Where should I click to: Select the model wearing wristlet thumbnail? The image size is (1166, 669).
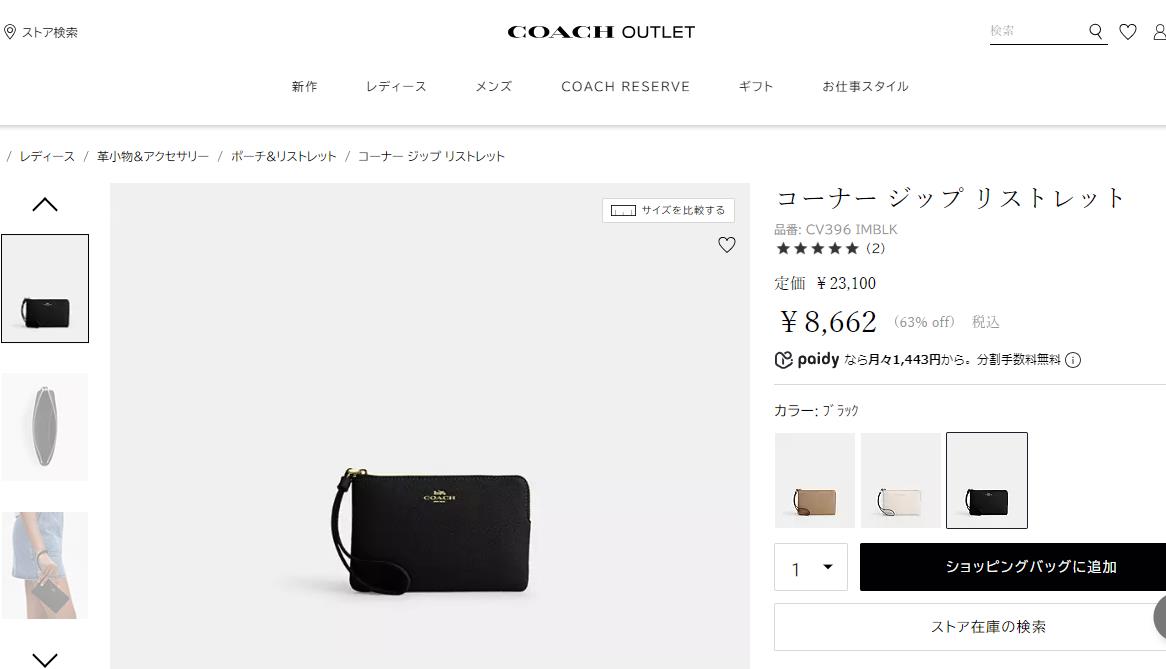[45, 565]
